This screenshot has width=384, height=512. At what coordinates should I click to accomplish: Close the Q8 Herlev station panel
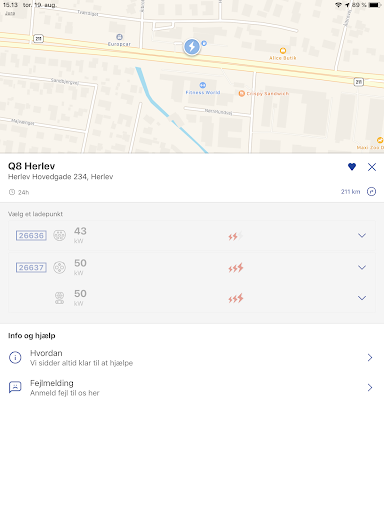tap(372, 167)
